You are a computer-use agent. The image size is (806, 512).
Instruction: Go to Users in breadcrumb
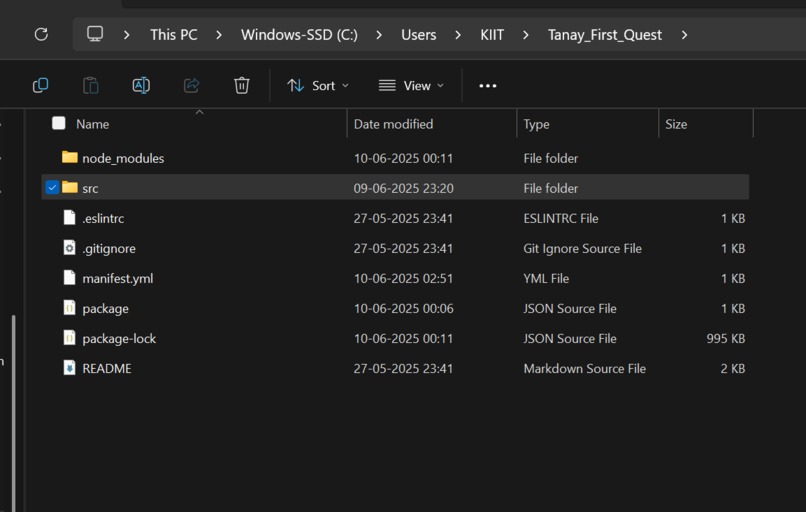[x=418, y=35]
